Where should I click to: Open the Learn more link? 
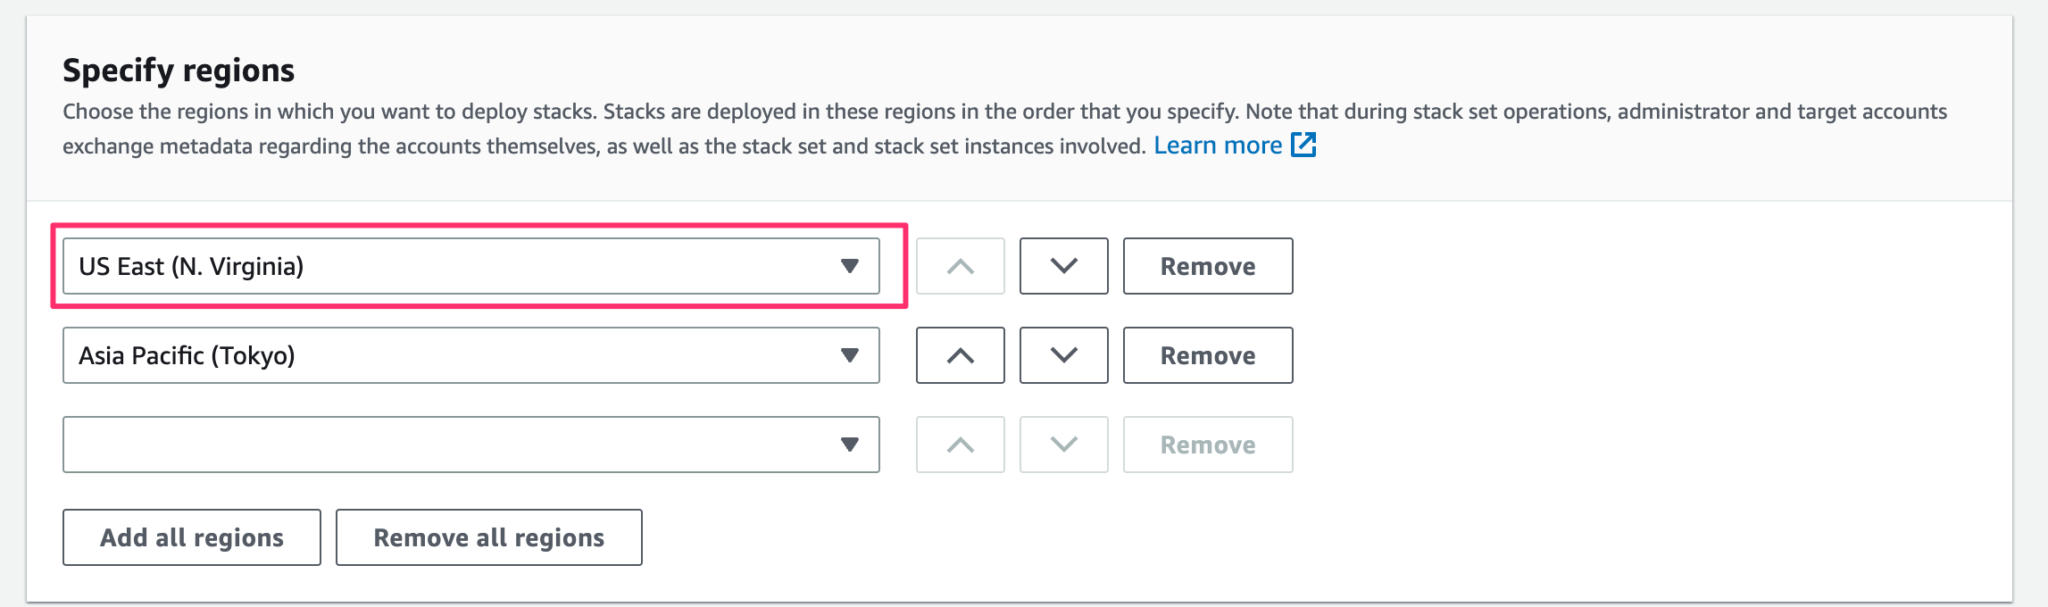(1217, 145)
